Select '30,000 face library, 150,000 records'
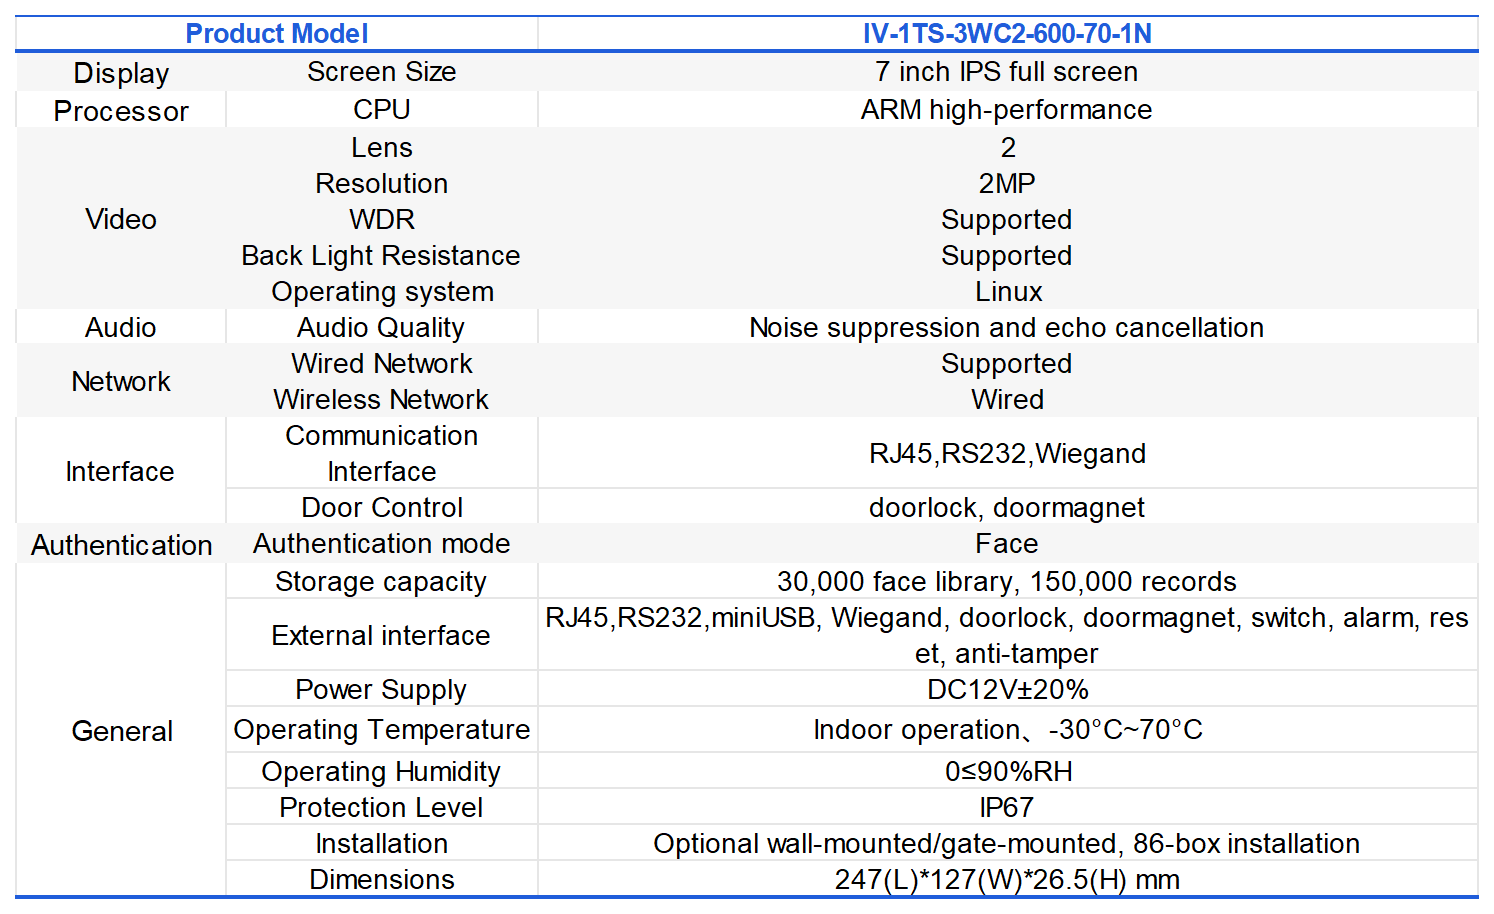The height and width of the screenshot is (914, 1494). pyautogui.click(x=1007, y=582)
